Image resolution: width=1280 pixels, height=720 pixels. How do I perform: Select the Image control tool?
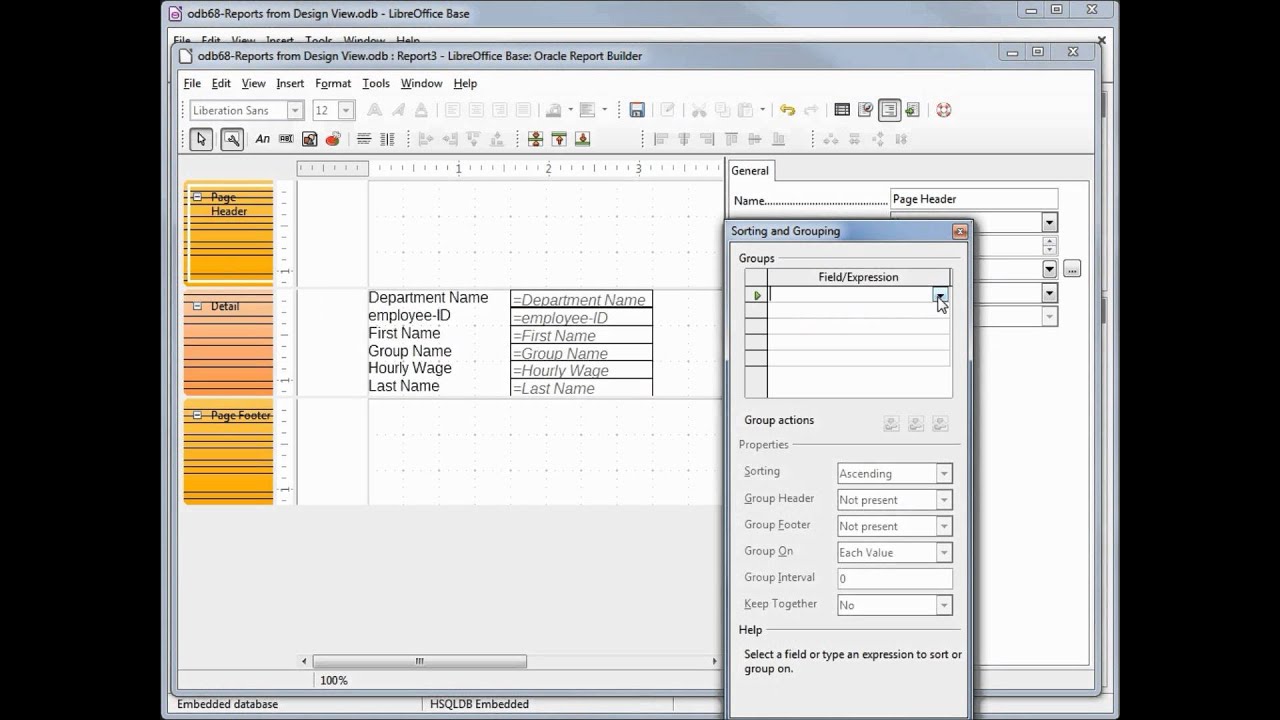click(309, 139)
